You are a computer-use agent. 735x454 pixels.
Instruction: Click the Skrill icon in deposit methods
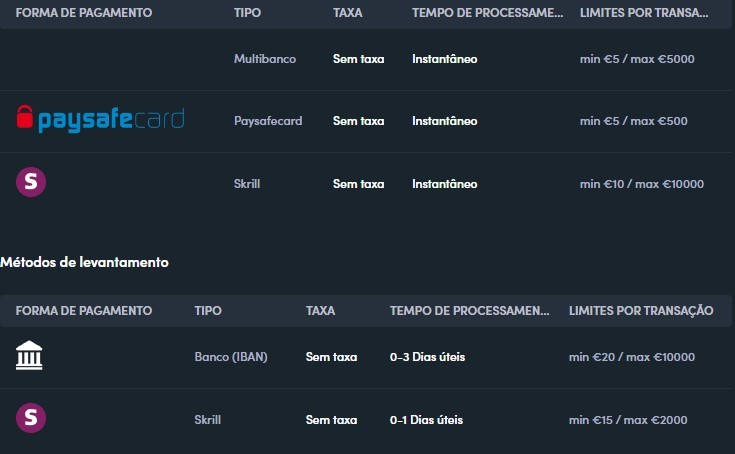click(31, 182)
